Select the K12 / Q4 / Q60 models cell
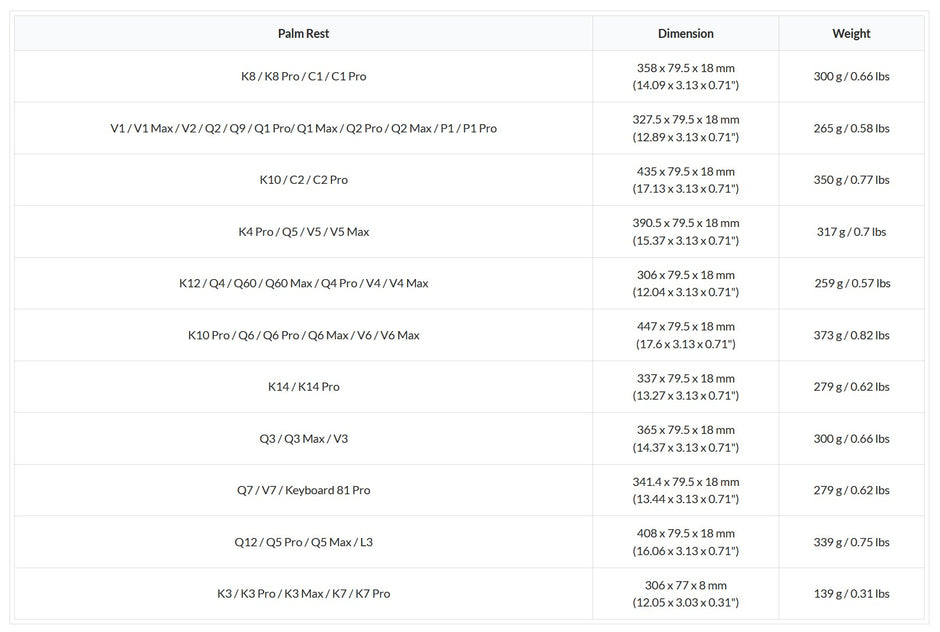 coord(303,283)
